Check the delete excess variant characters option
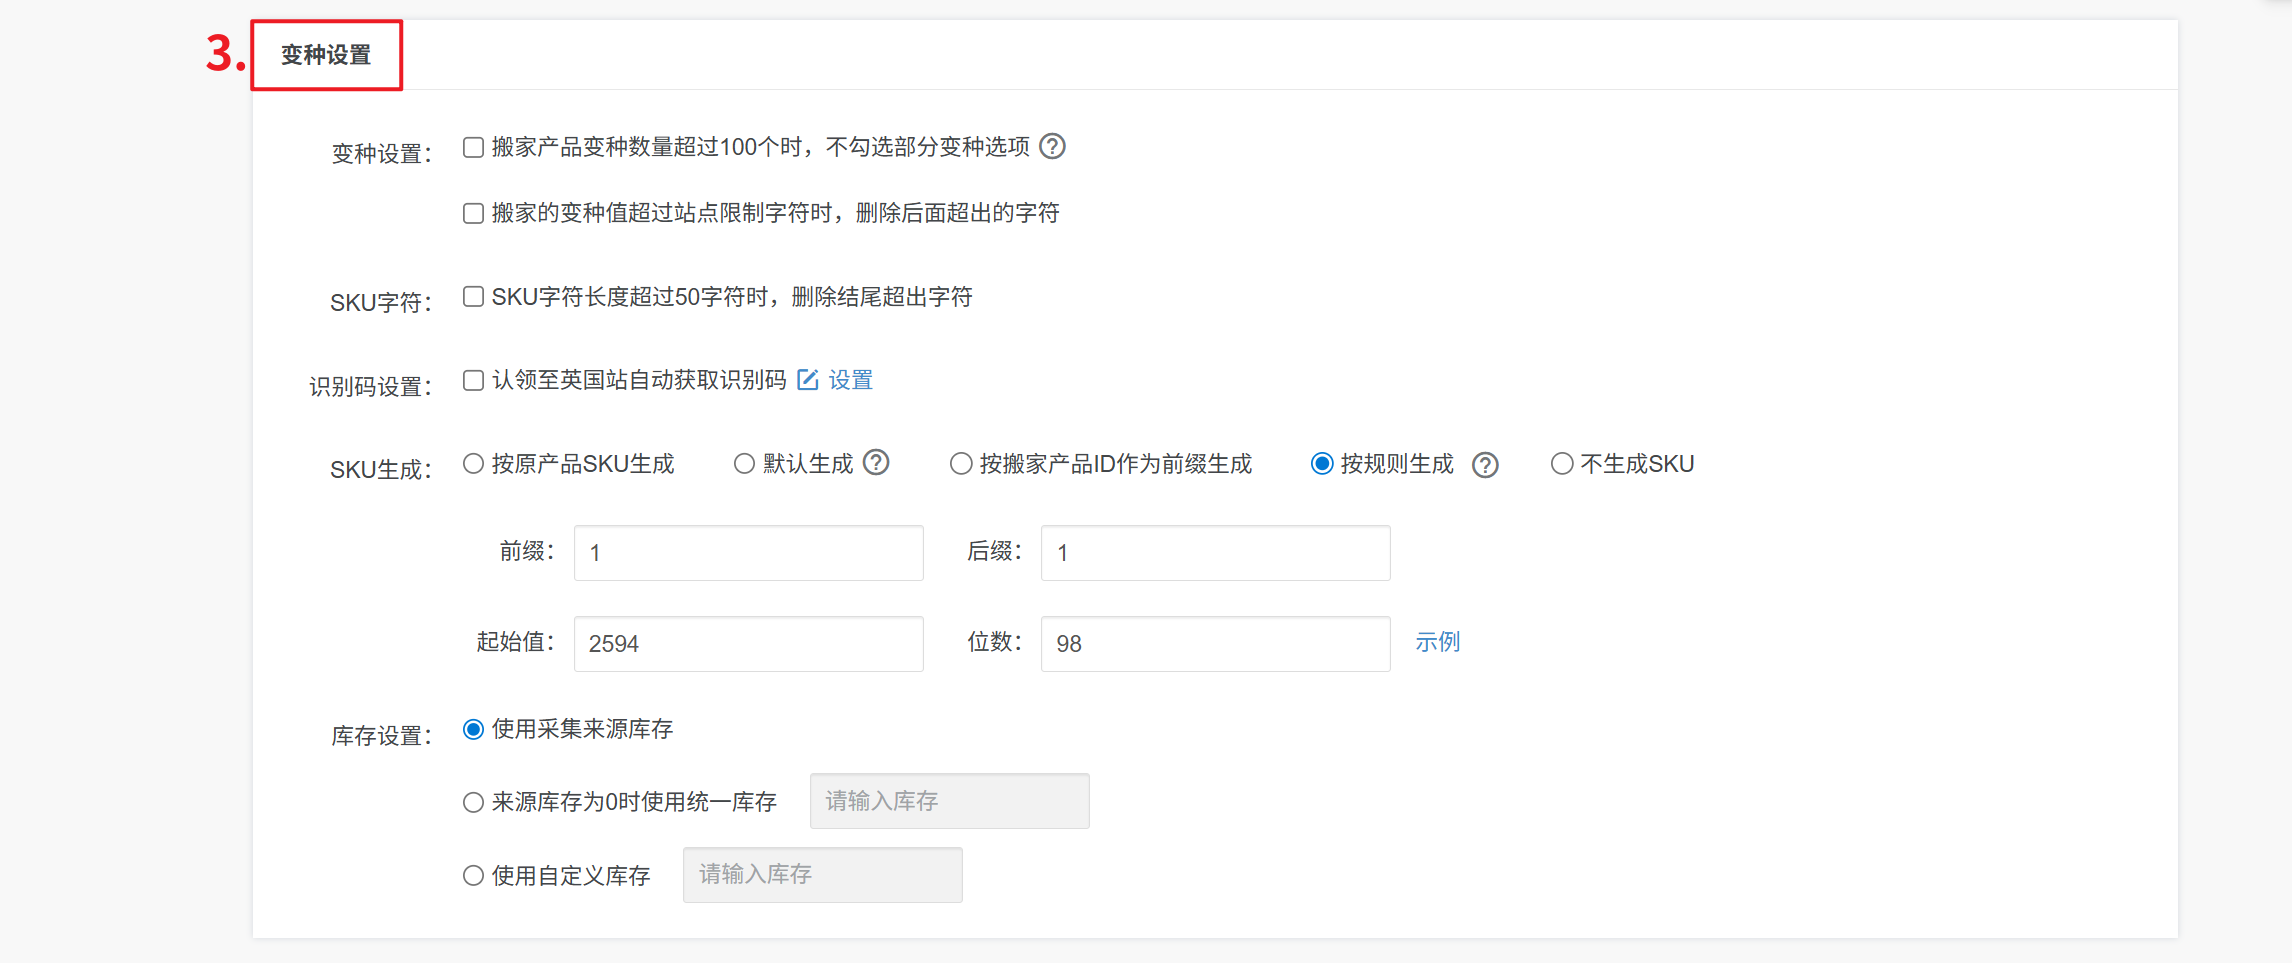Image resolution: width=2292 pixels, height=963 pixels. (474, 214)
